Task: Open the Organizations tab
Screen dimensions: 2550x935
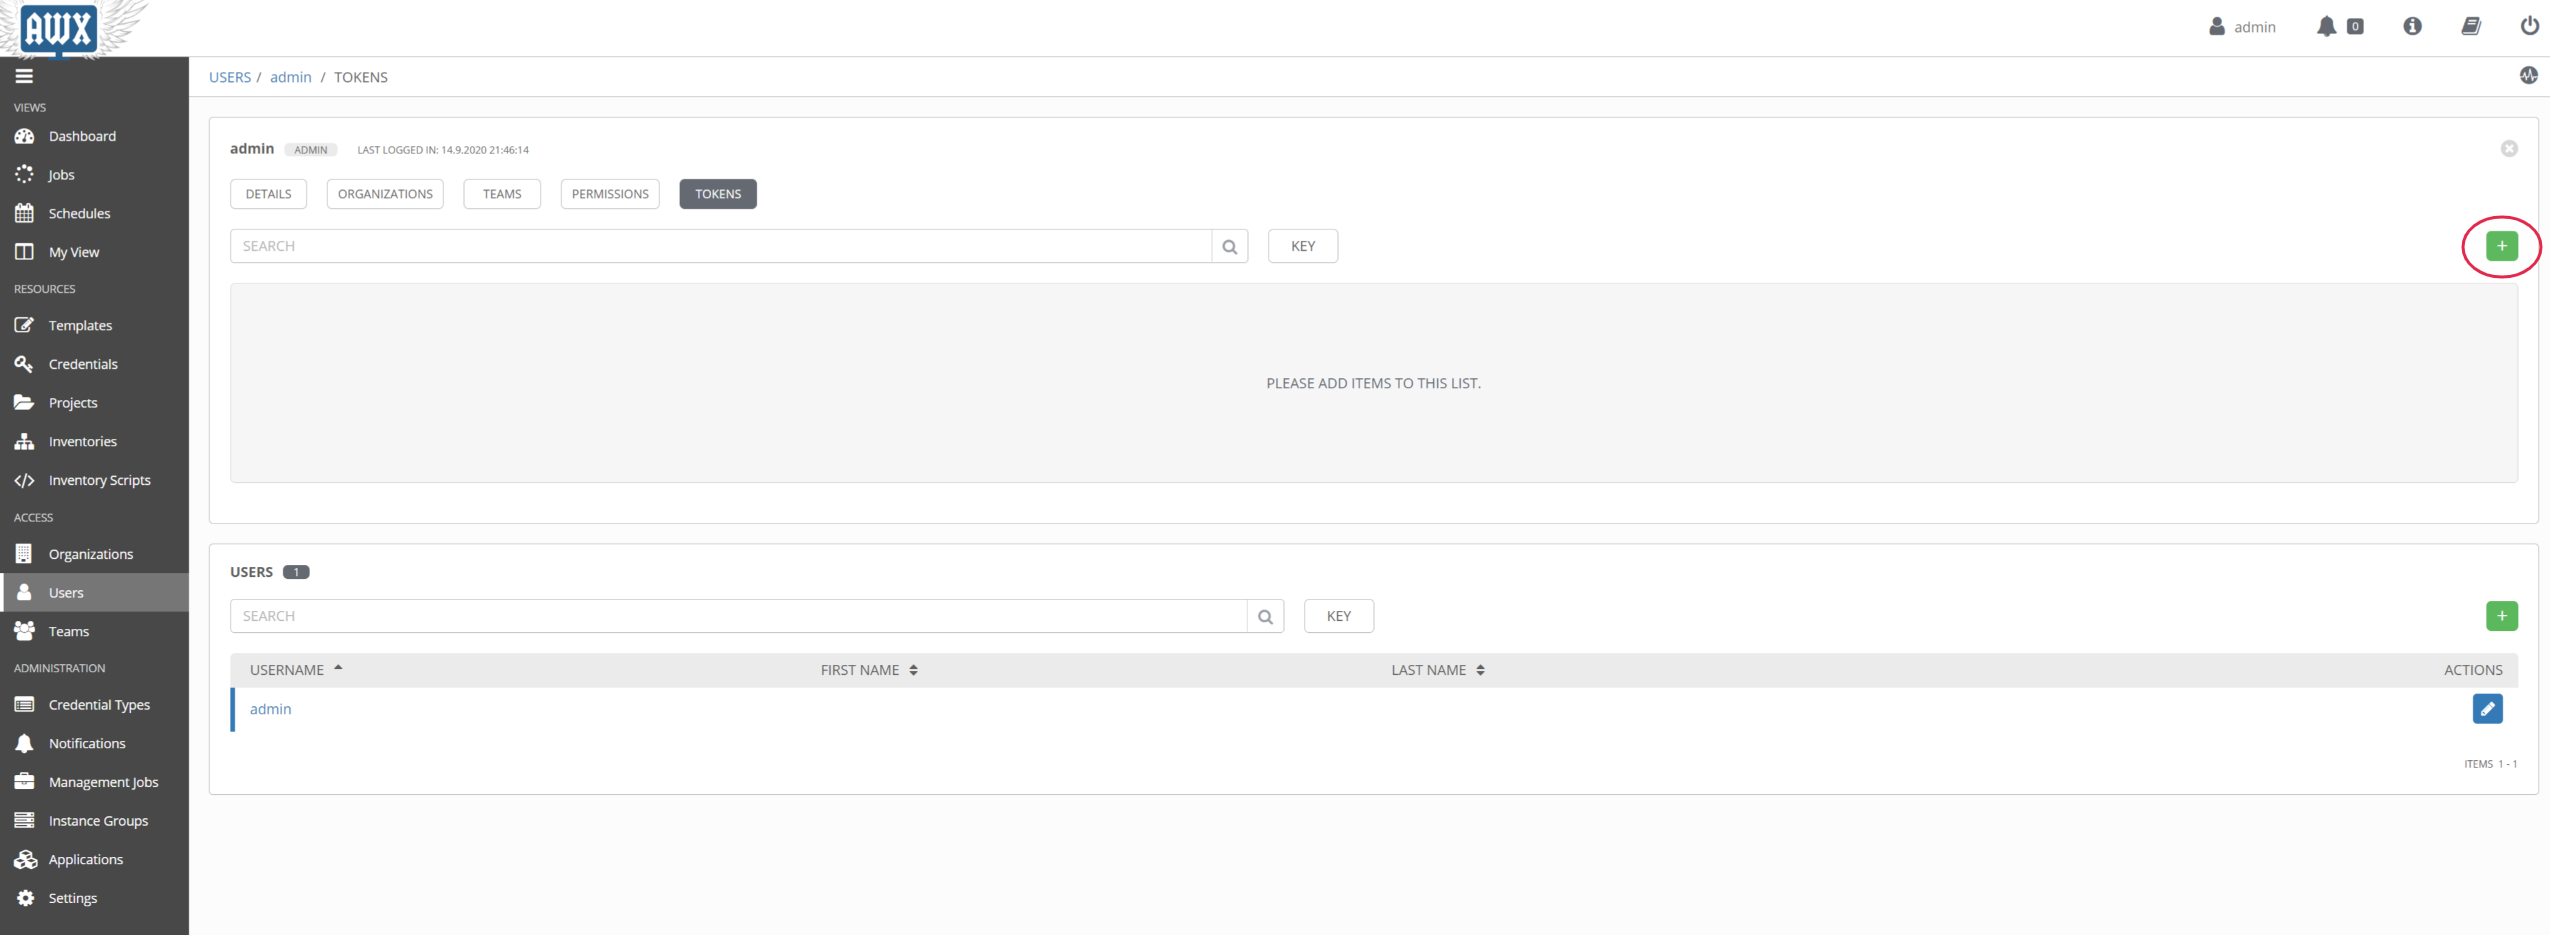Action: click(385, 194)
